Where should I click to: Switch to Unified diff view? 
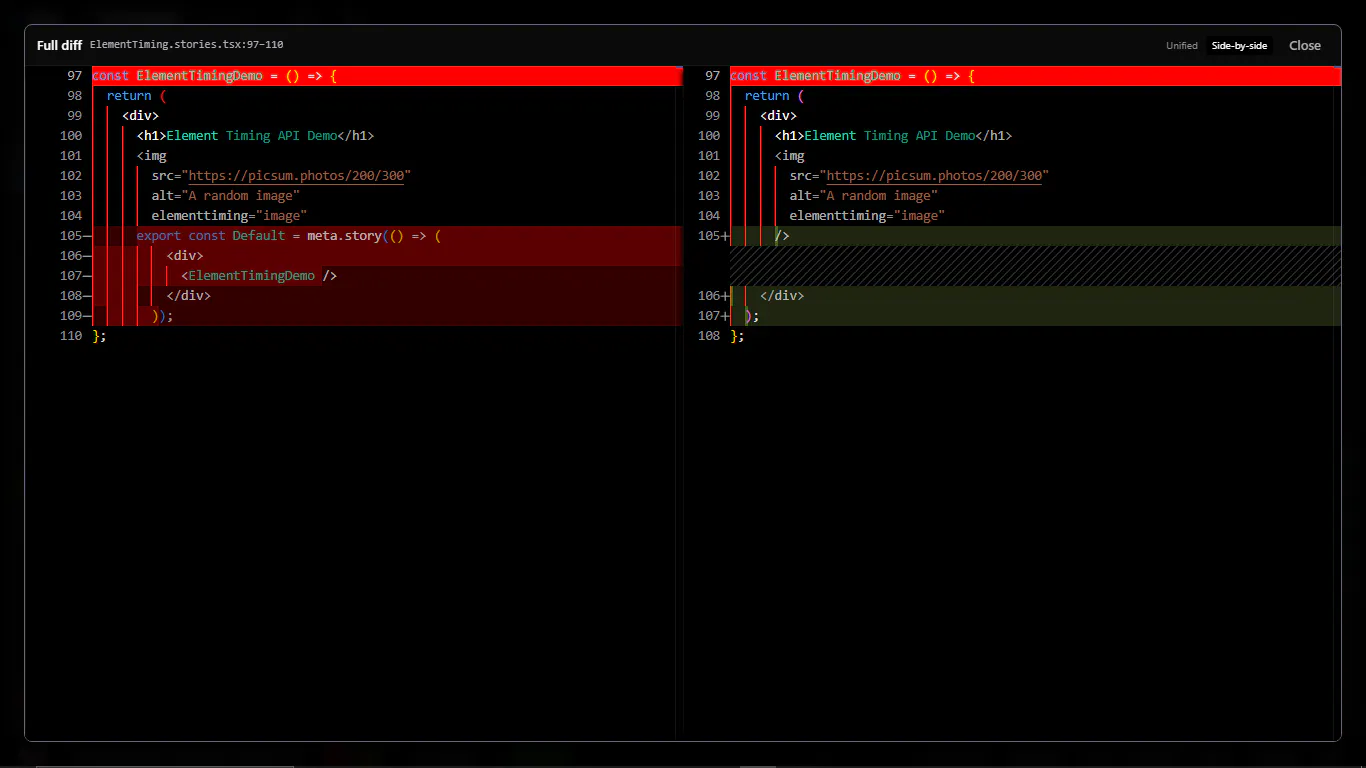click(x=1181, y=46)
